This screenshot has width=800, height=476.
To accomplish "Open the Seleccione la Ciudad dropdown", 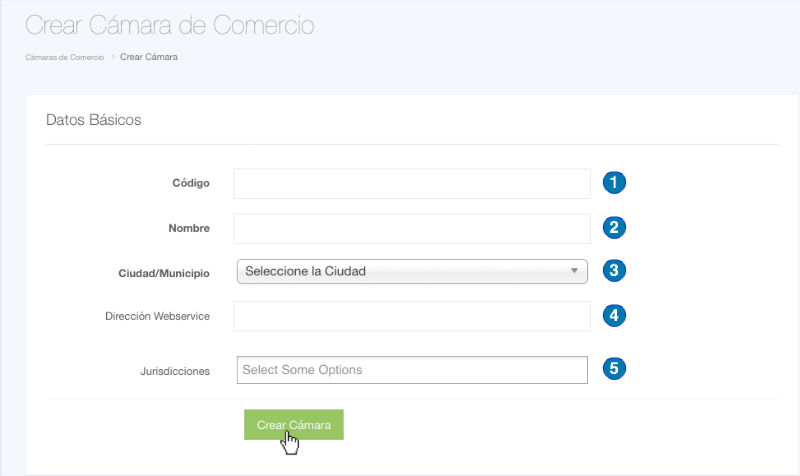I will click(412, 271).
